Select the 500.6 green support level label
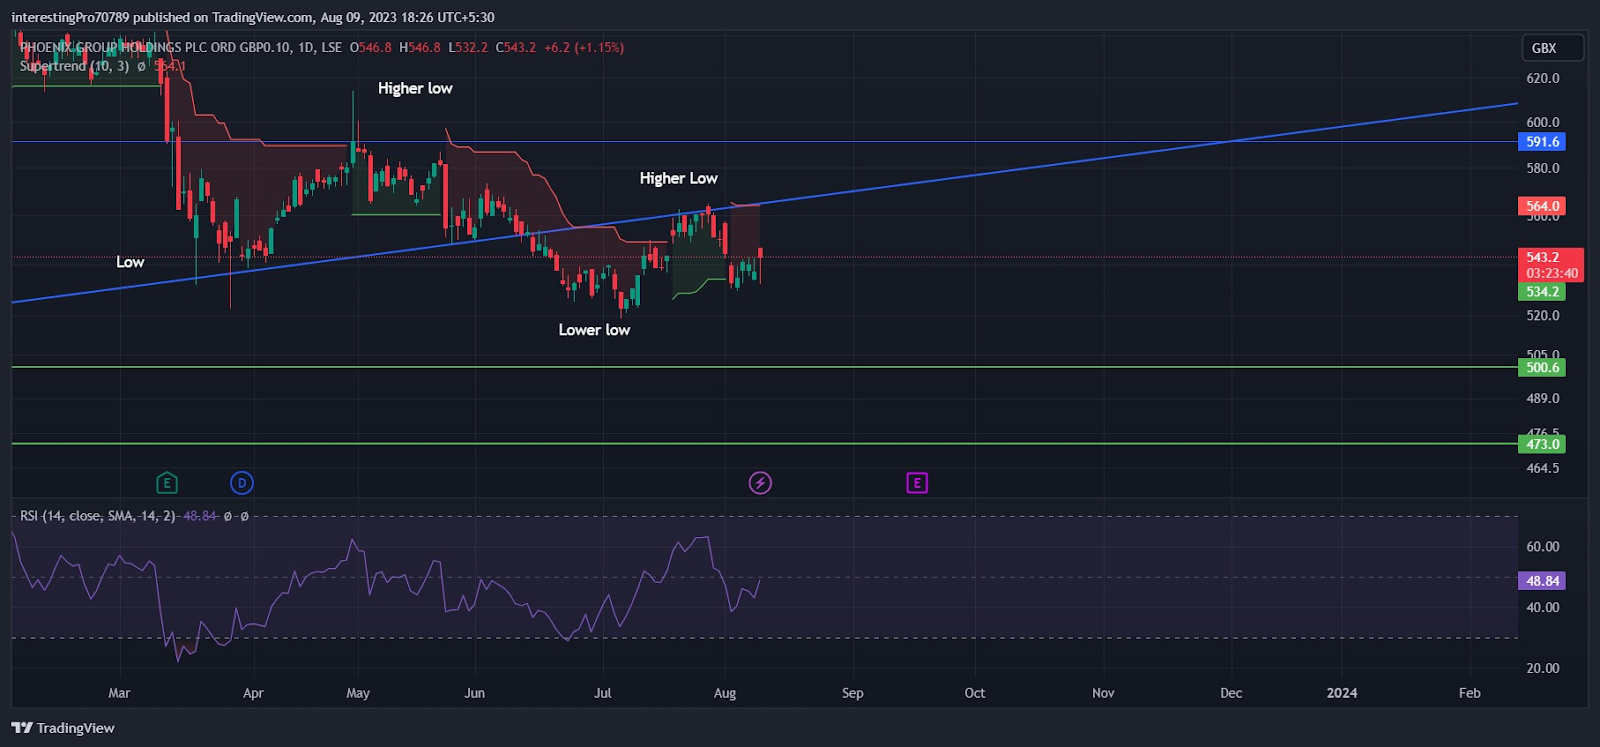 click(x=1542, y=367)
